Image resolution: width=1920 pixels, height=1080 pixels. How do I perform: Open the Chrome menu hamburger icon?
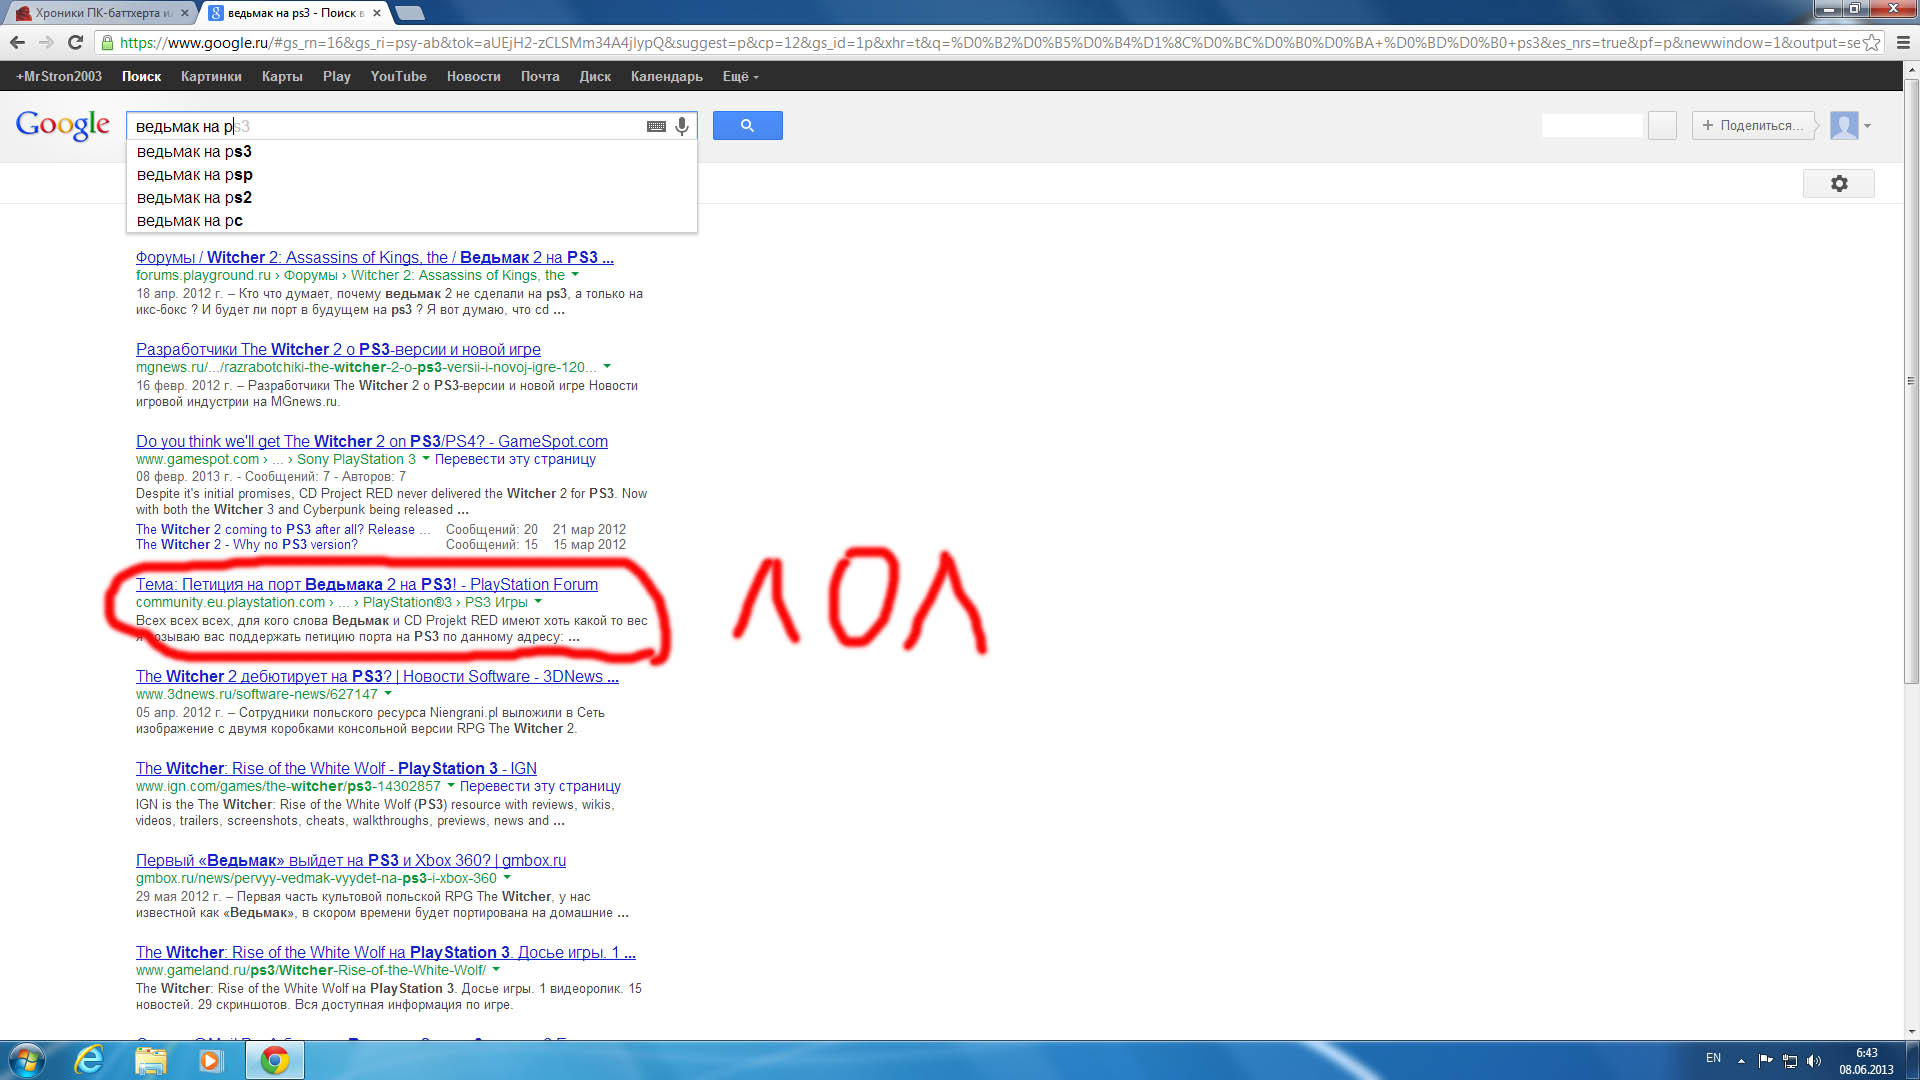pyautogui.click(x=1903, y=42)
